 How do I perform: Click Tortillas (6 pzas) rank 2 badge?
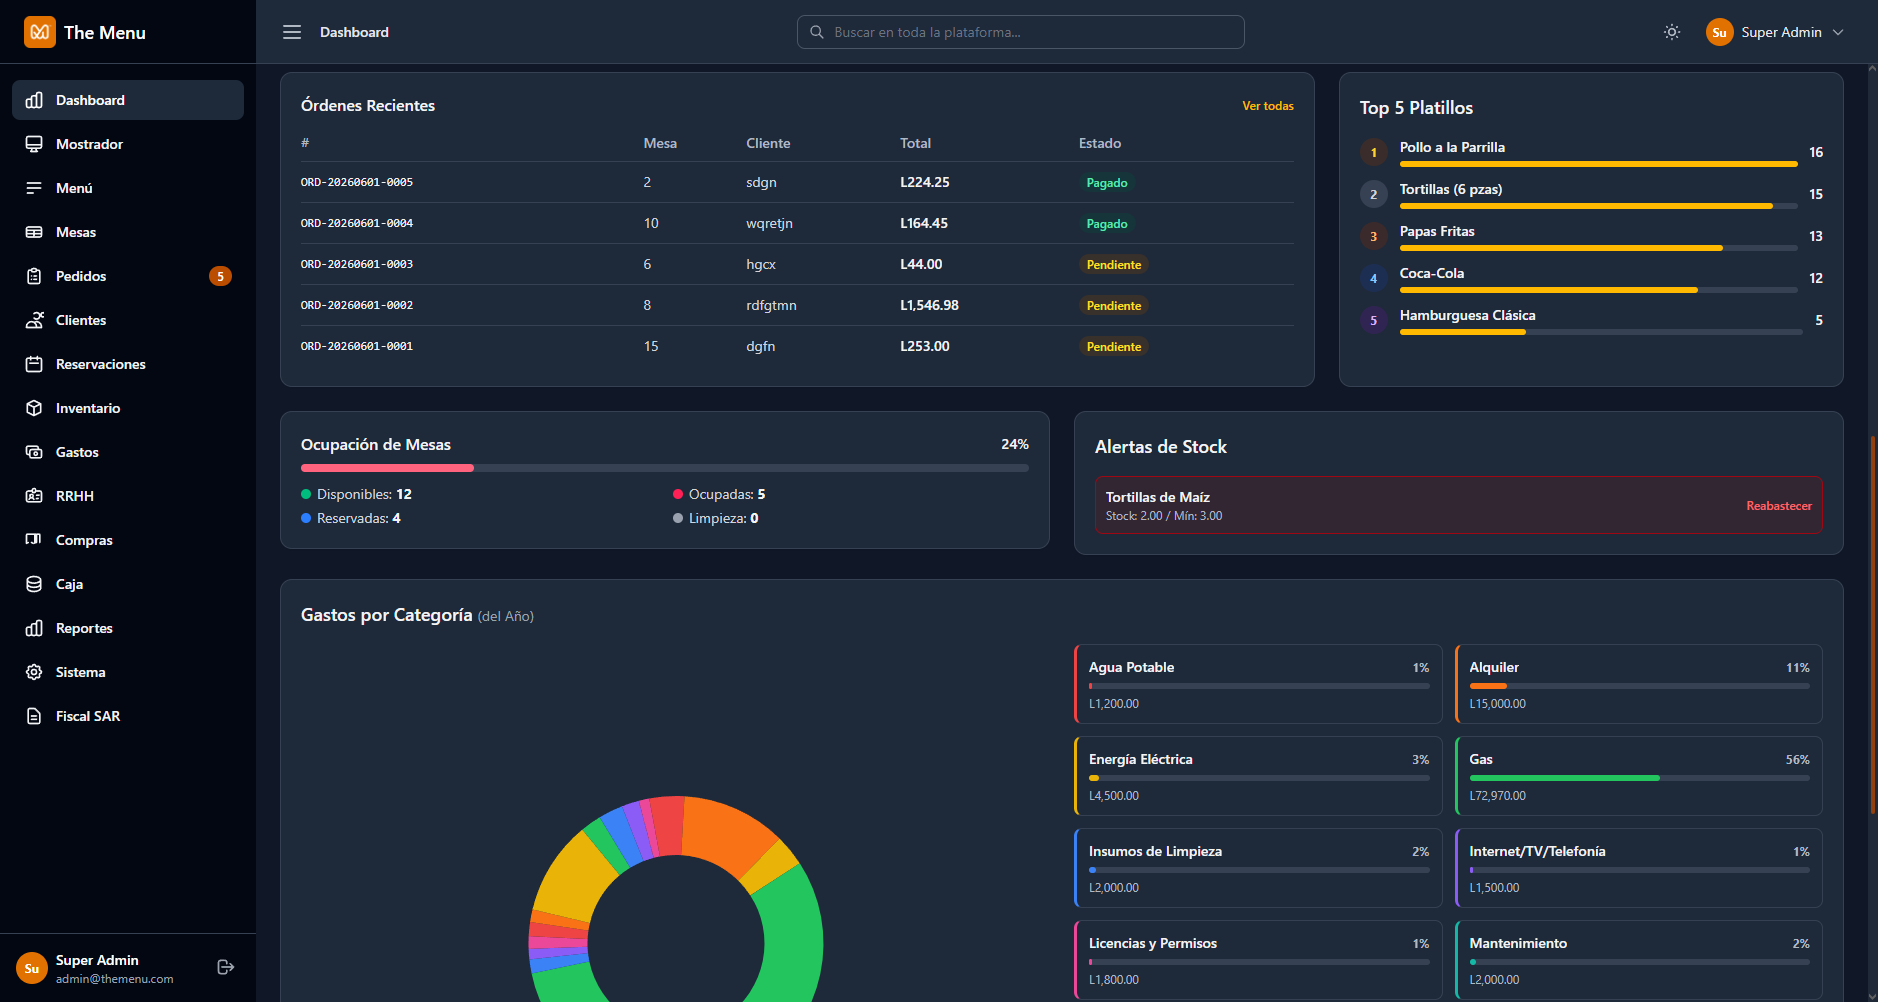1373,194
